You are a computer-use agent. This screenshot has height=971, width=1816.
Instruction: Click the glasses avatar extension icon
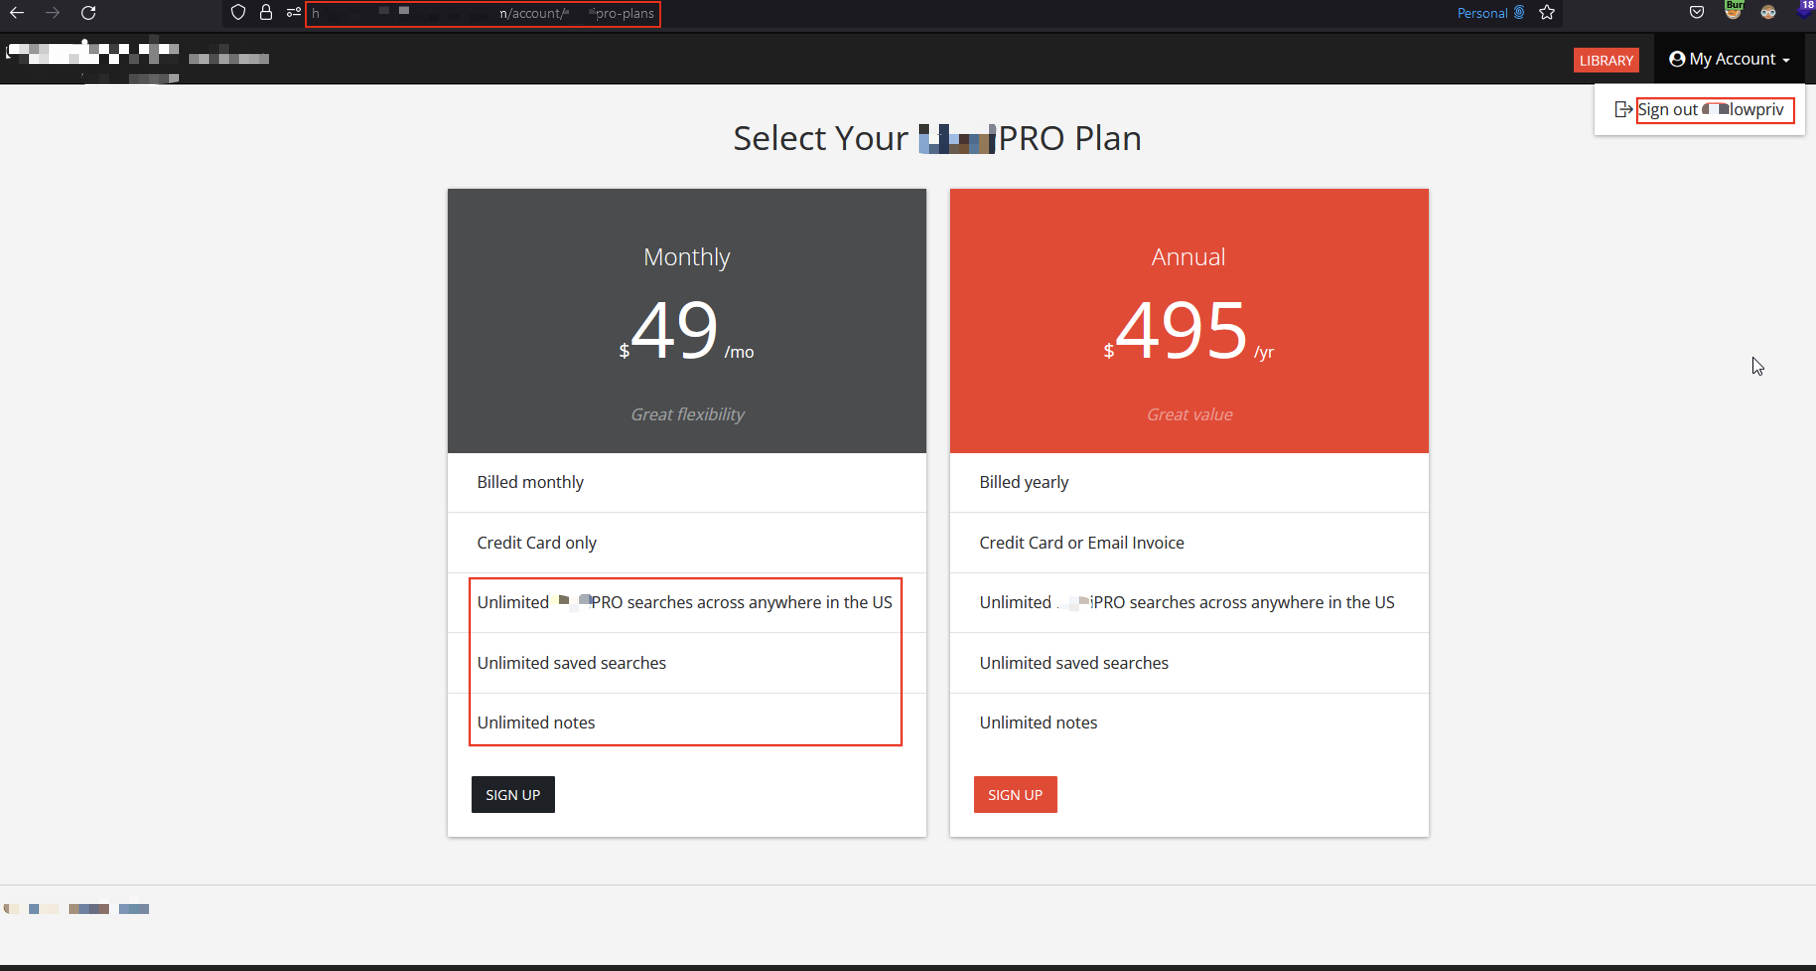1768,13
